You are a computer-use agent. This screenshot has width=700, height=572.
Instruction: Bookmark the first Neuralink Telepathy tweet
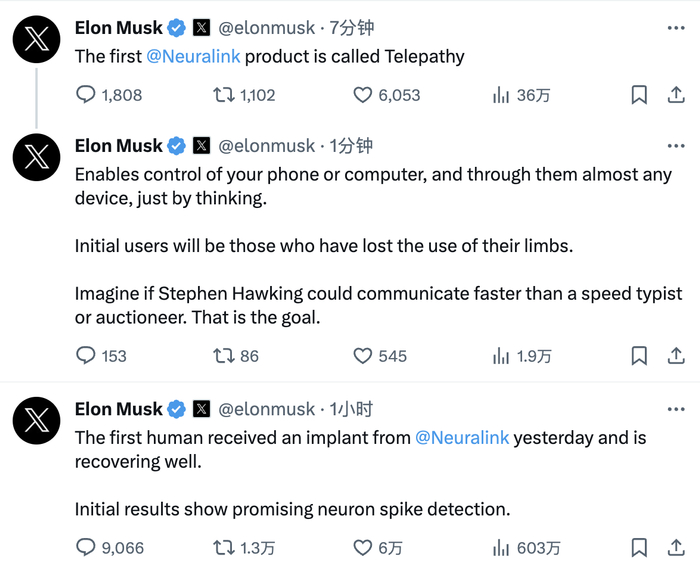pos(639,95)
